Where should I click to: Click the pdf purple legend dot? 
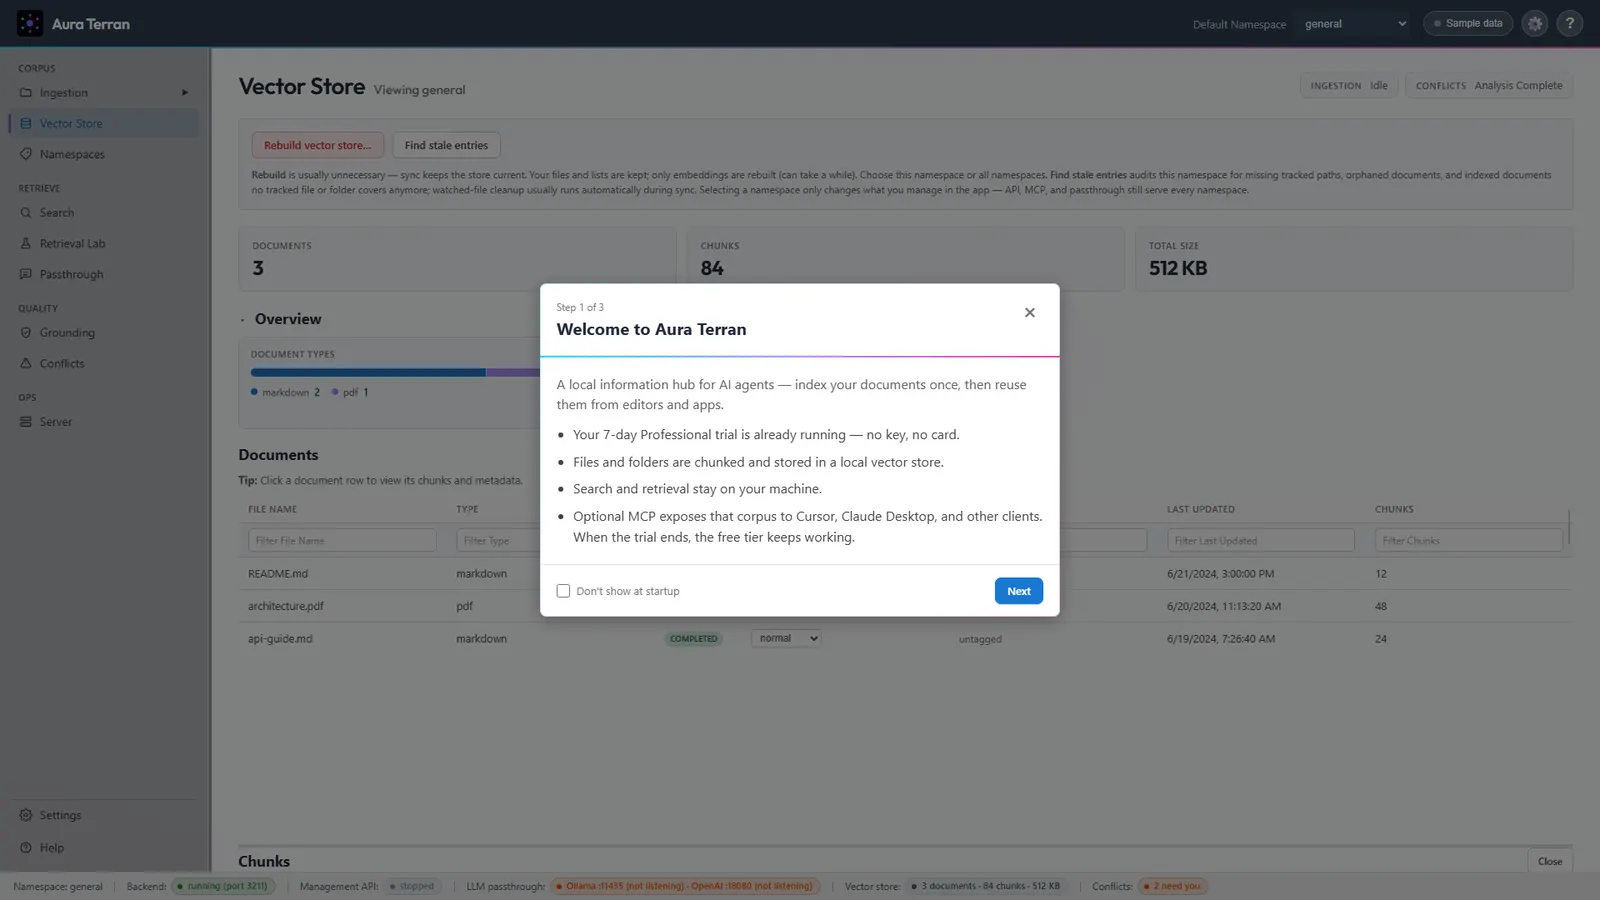(x=335, y=392)
